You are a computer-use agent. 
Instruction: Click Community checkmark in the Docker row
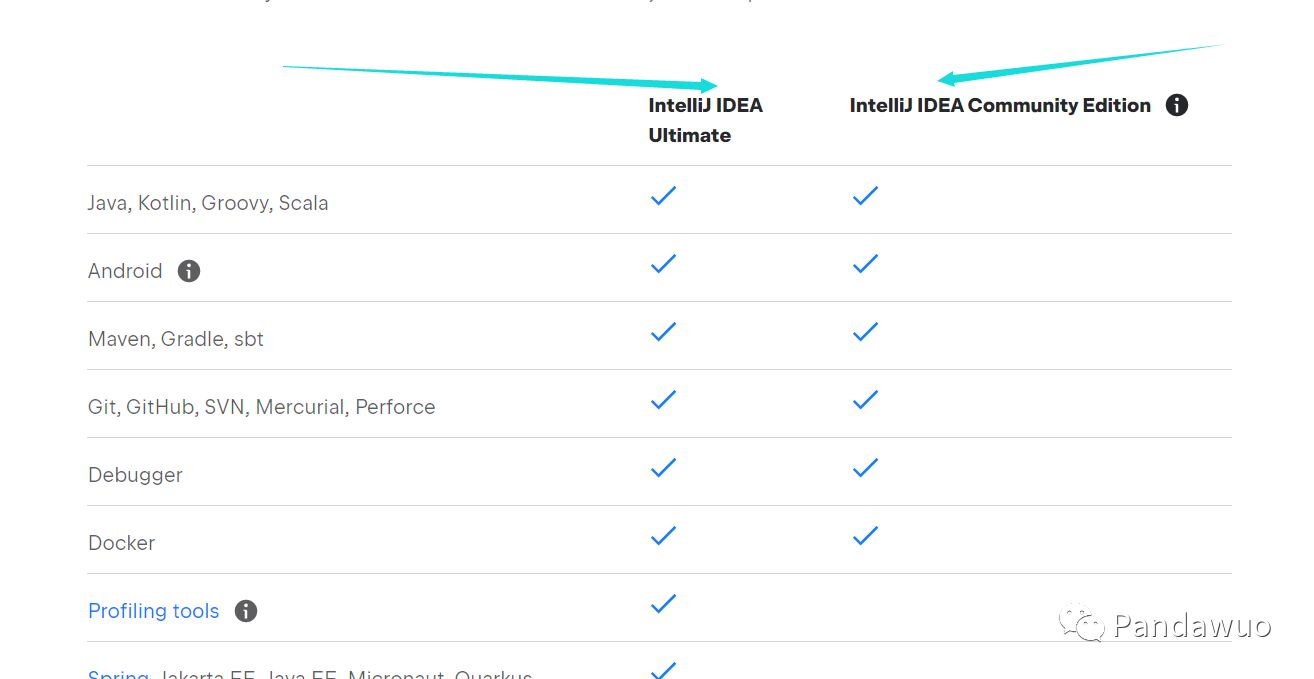pos(865,536)
